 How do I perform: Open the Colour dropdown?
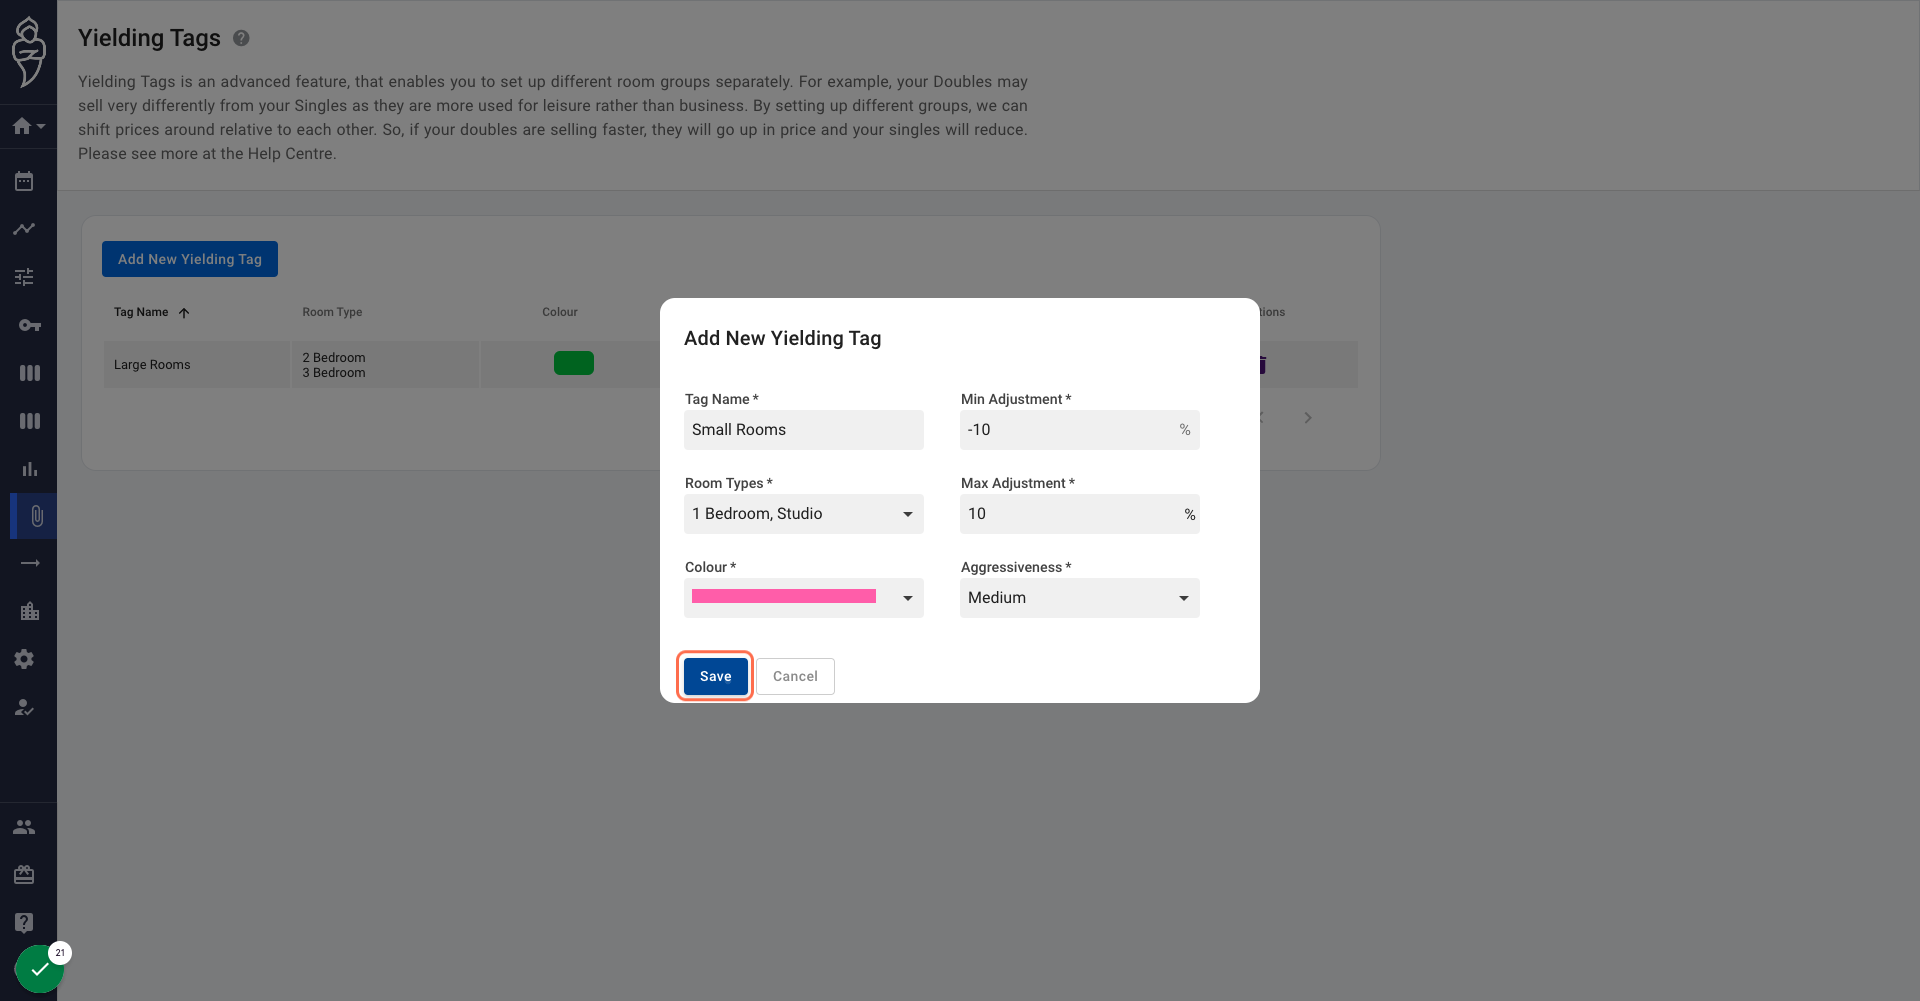[804, 598]
